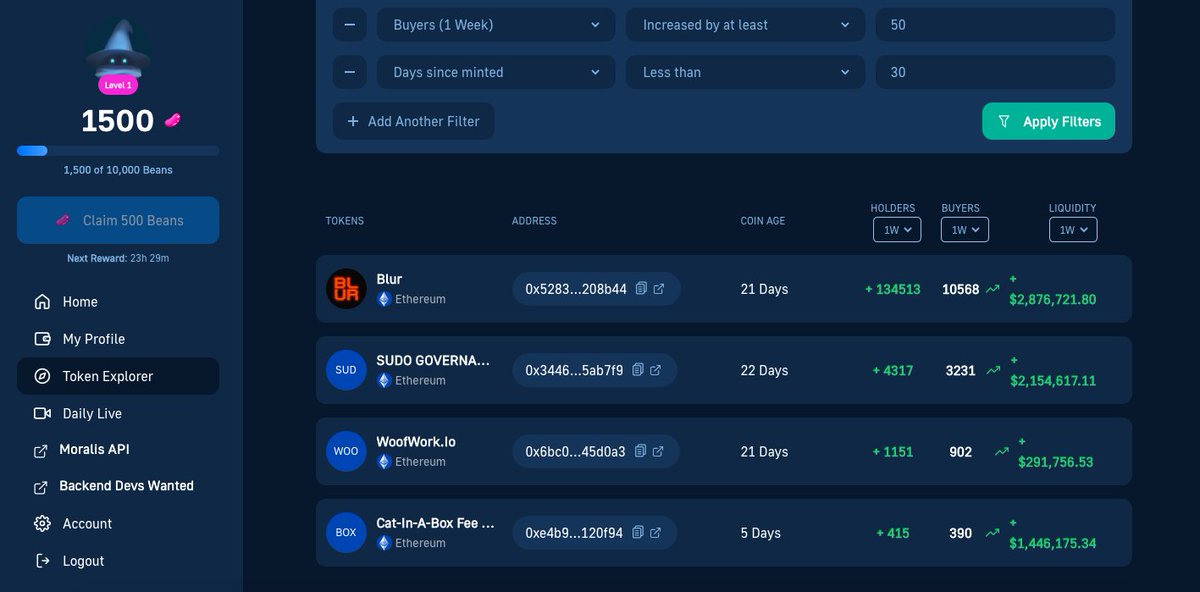This screenshot has height=592, width=1200.
Task: Click the BOX token badge
Action: 346,532
